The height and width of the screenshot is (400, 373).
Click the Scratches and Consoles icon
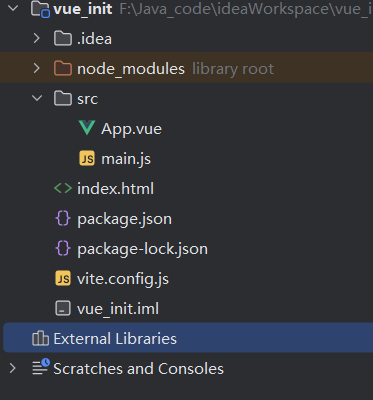click(41, 367)
